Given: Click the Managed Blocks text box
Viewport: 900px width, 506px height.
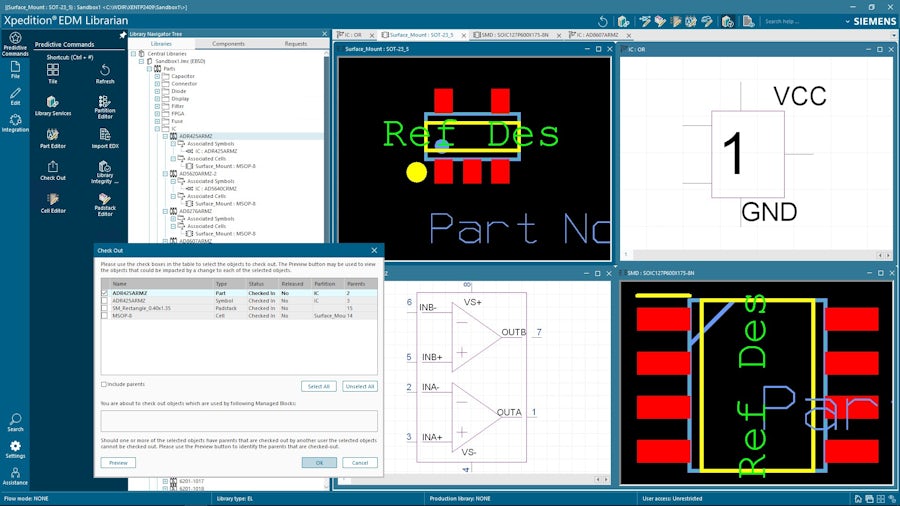Looking at the screenshot, I should (x=239, y=421).
